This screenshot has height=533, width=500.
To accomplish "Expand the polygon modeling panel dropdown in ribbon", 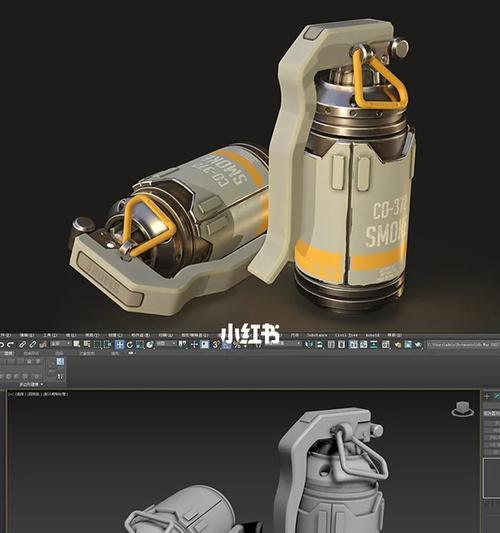I will click(x=31, y=384).
